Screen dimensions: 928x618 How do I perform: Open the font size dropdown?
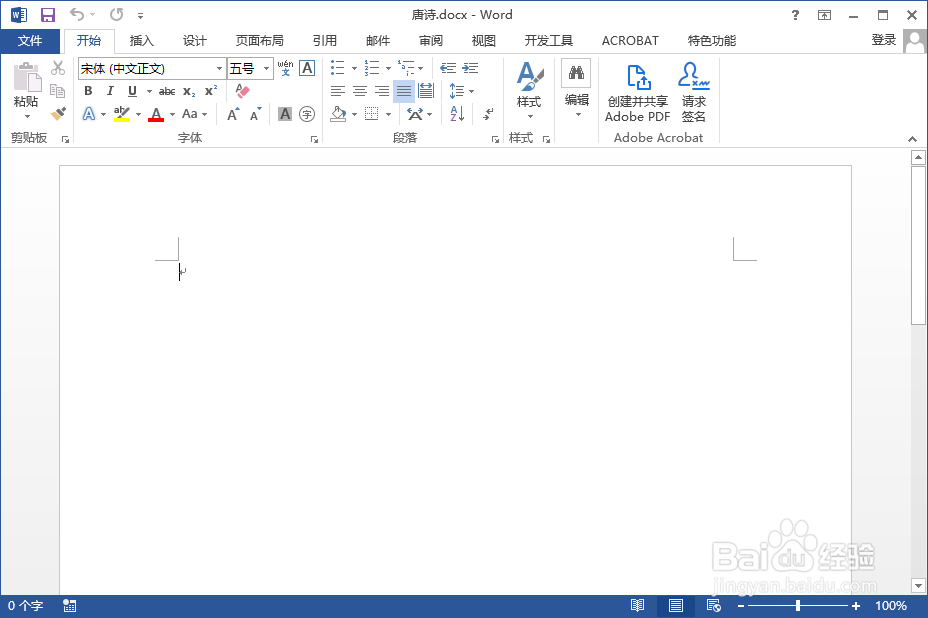(x=265, y=68)
